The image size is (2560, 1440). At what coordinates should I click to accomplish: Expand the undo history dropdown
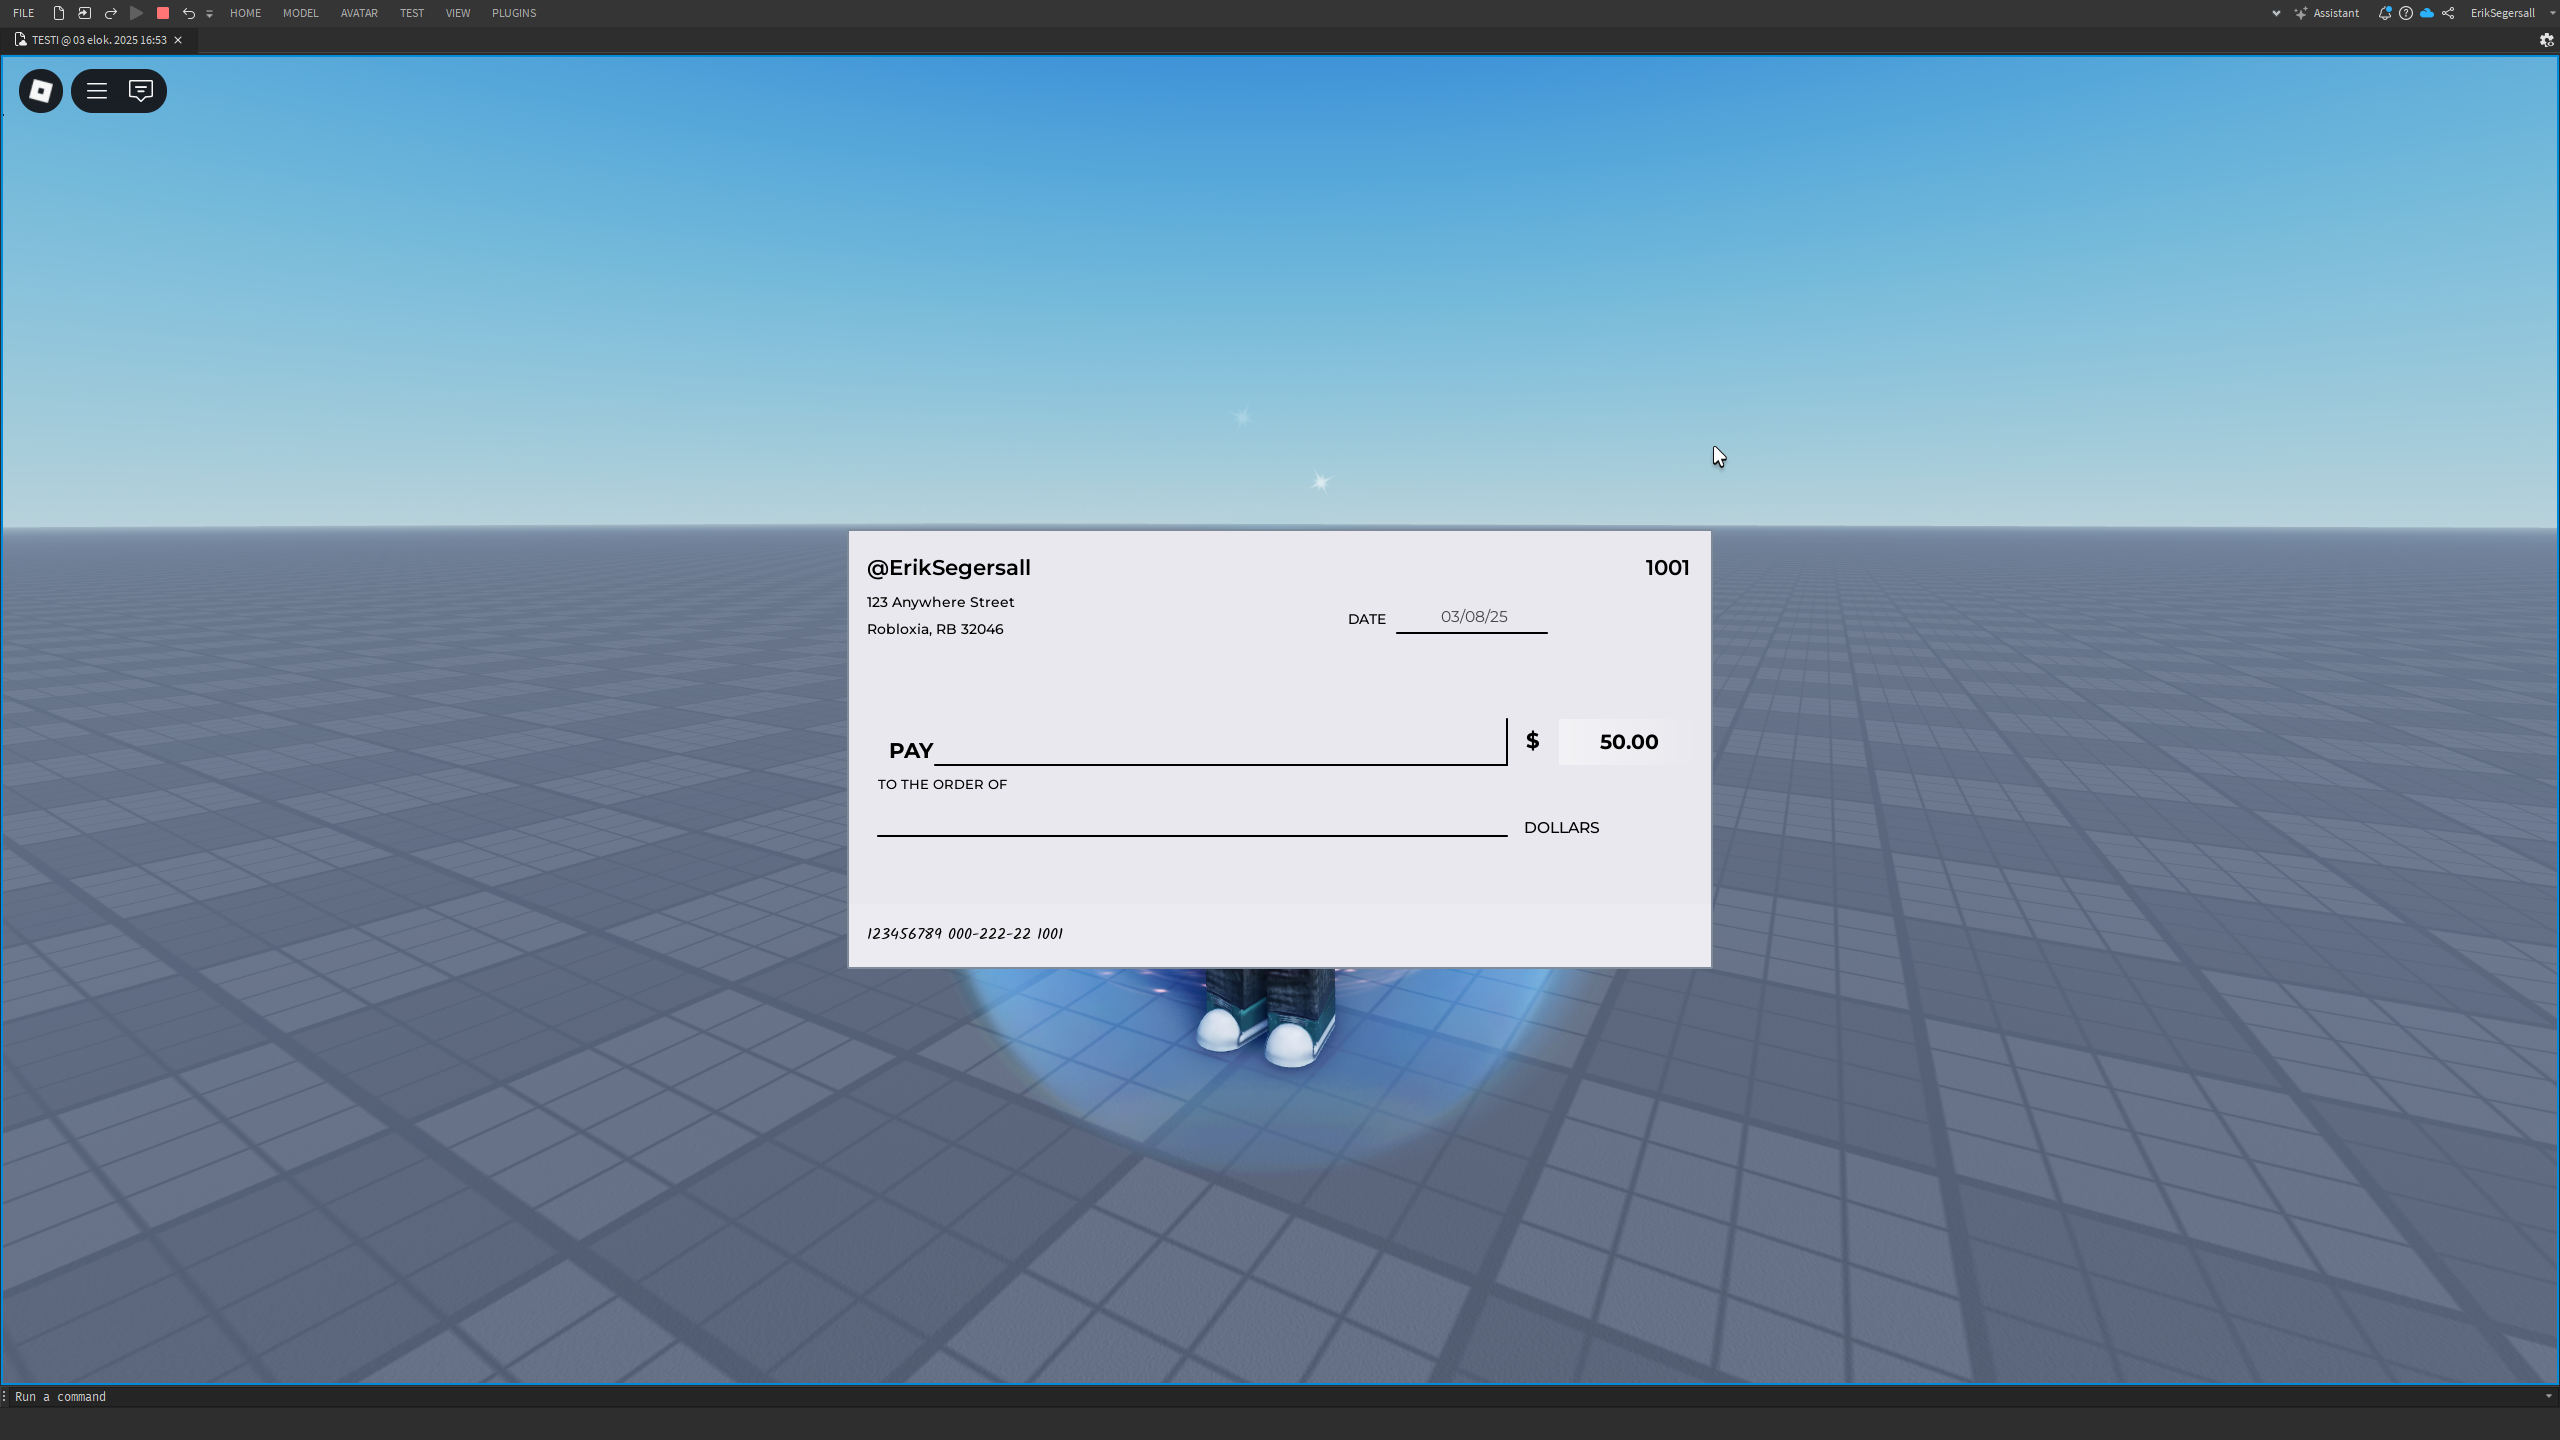[209, 13]
